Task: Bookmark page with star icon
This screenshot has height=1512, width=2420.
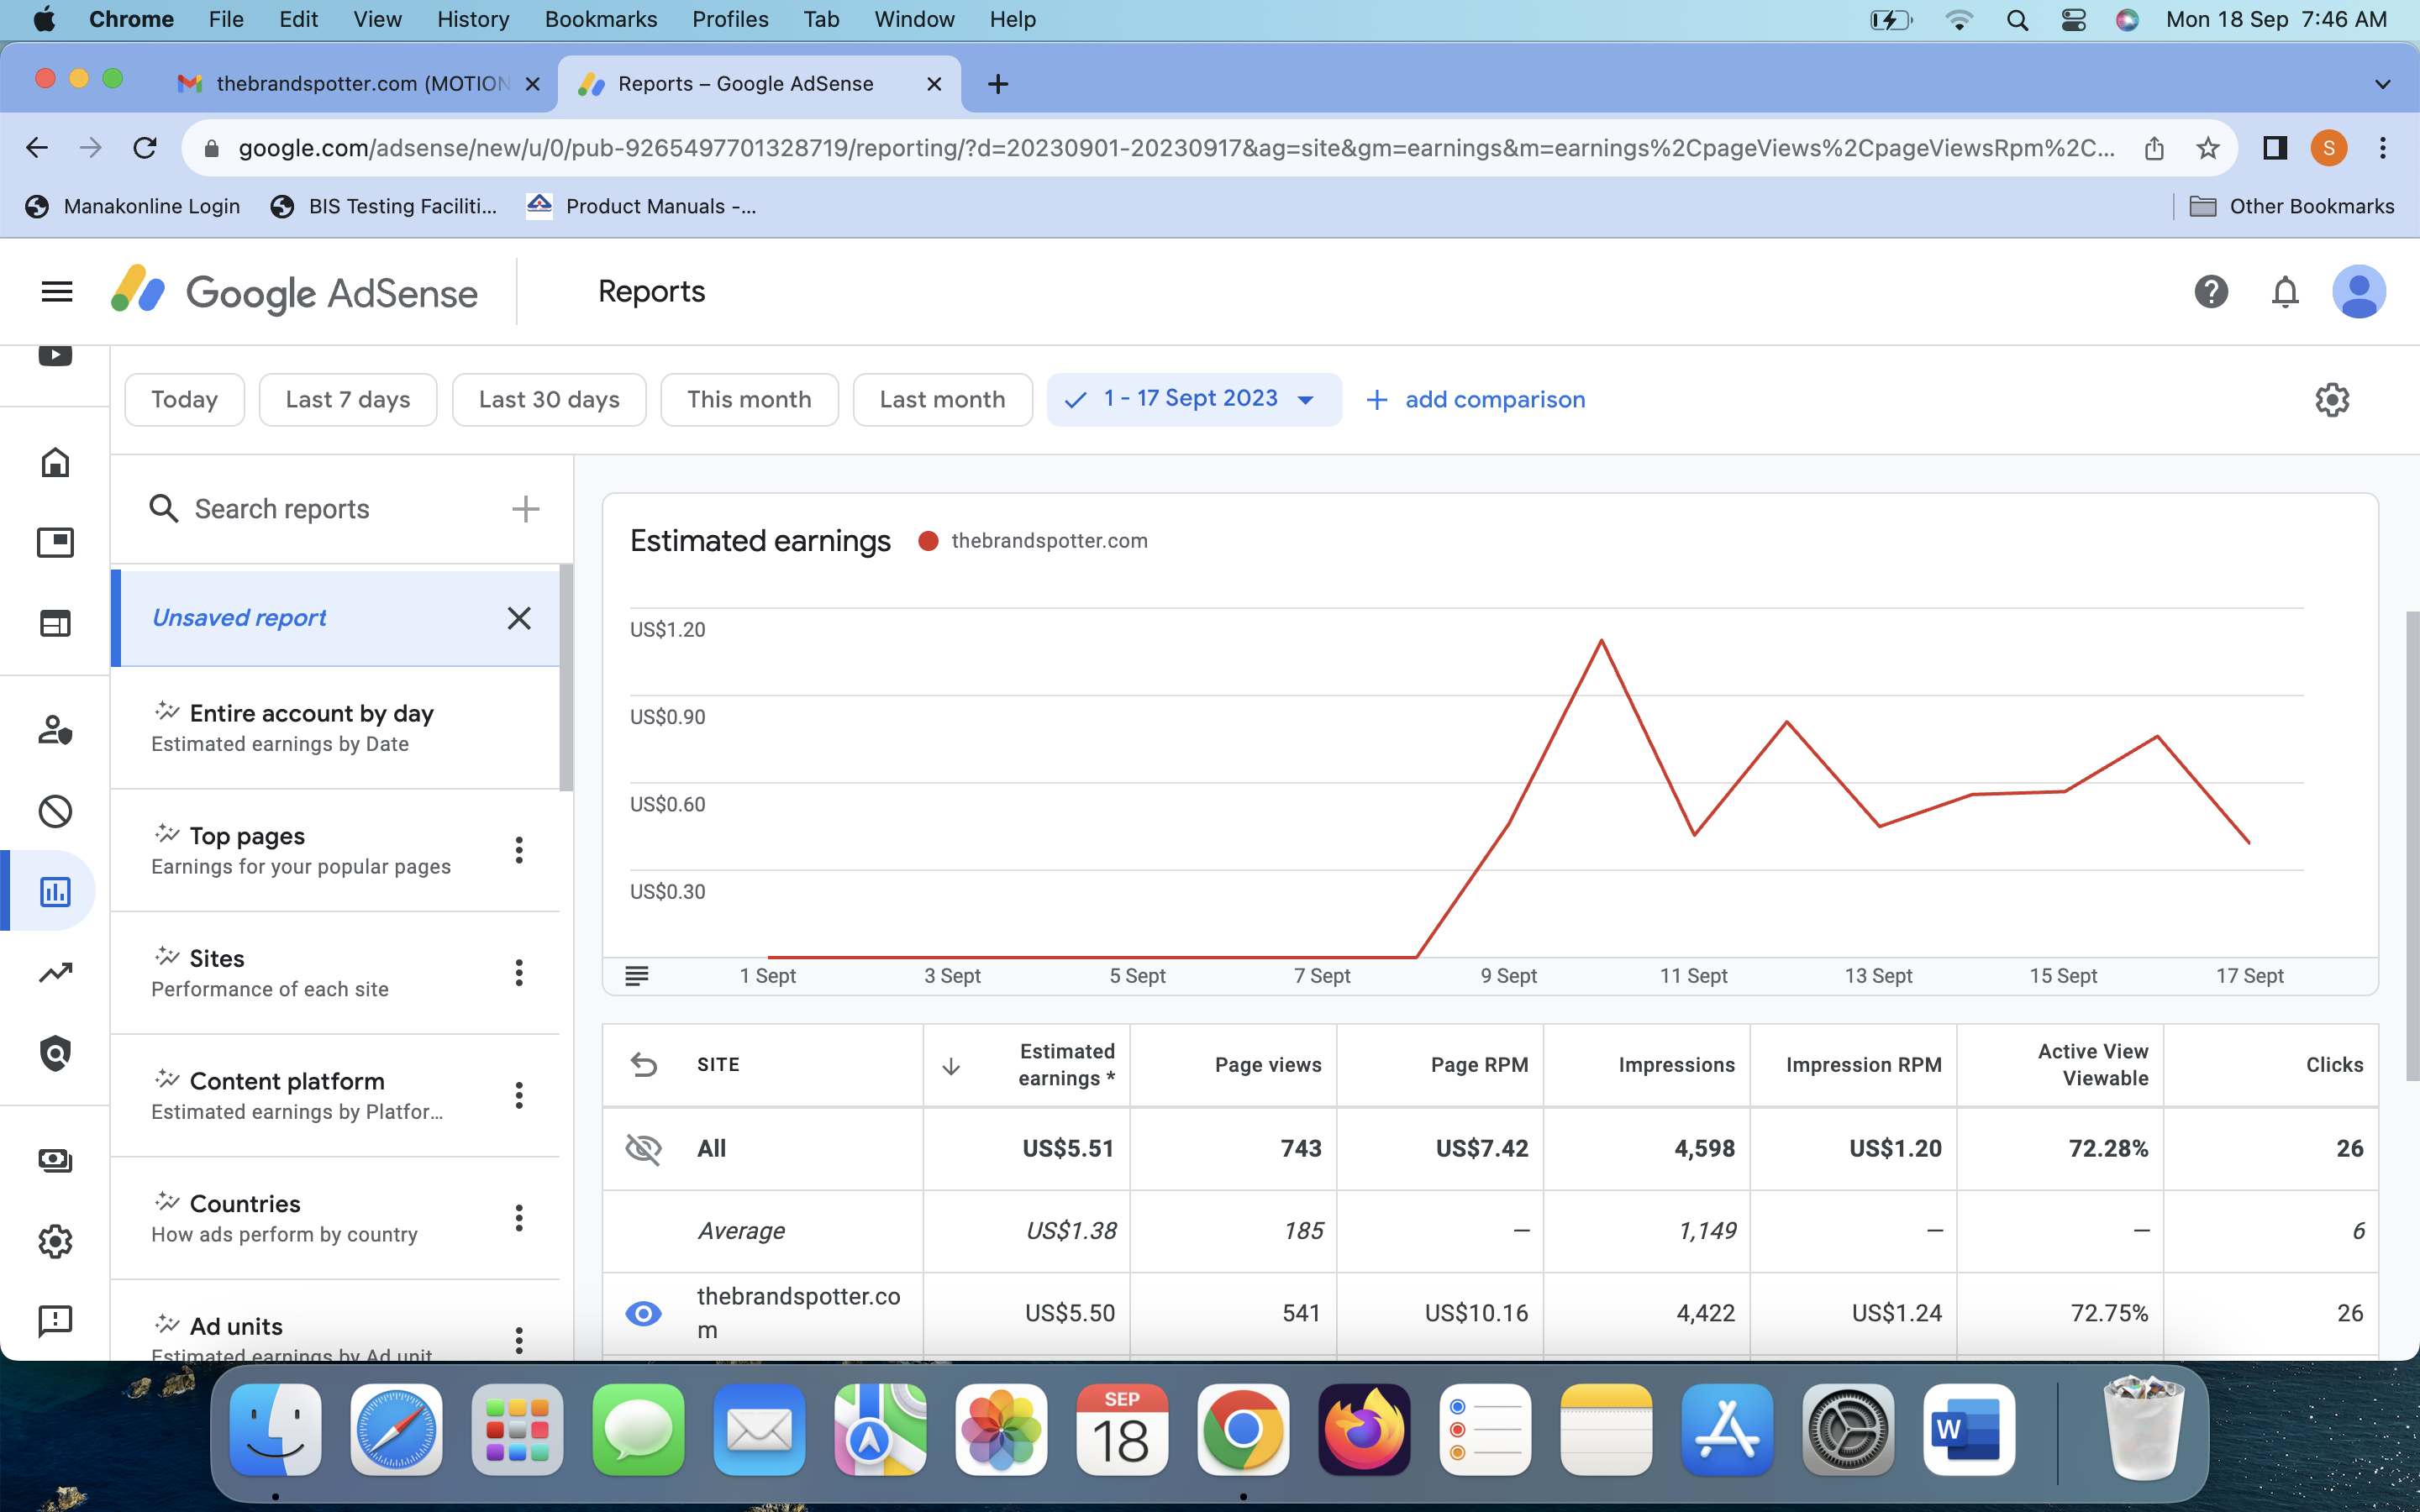Action: tap(2208, 148)
